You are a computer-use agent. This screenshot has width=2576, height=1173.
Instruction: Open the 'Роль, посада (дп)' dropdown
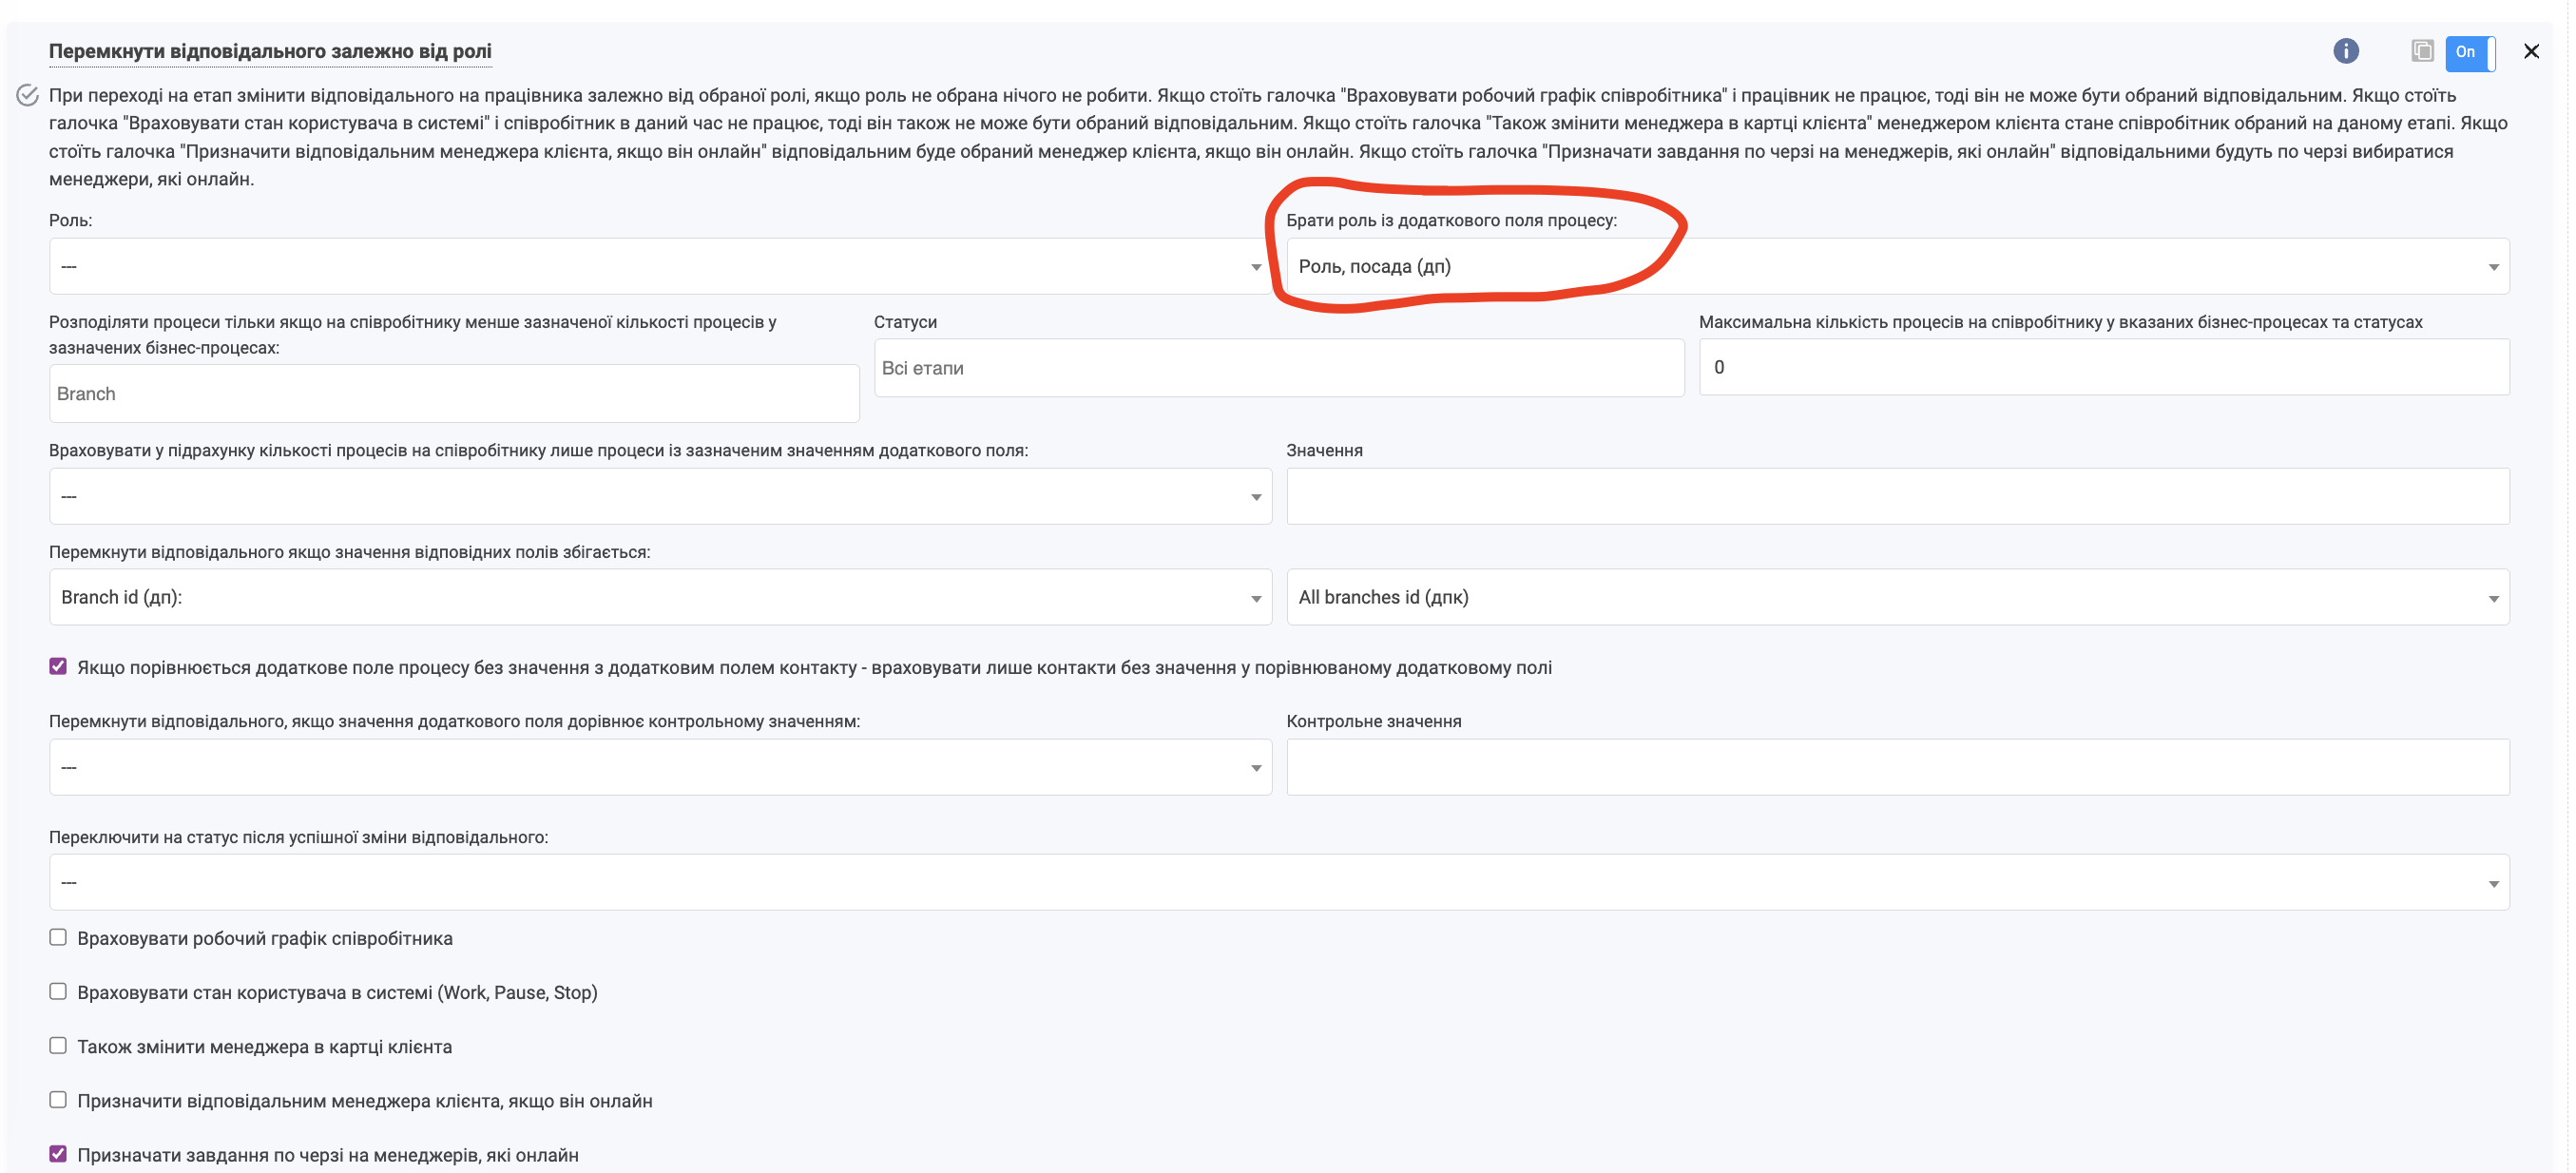[1897, 266]
